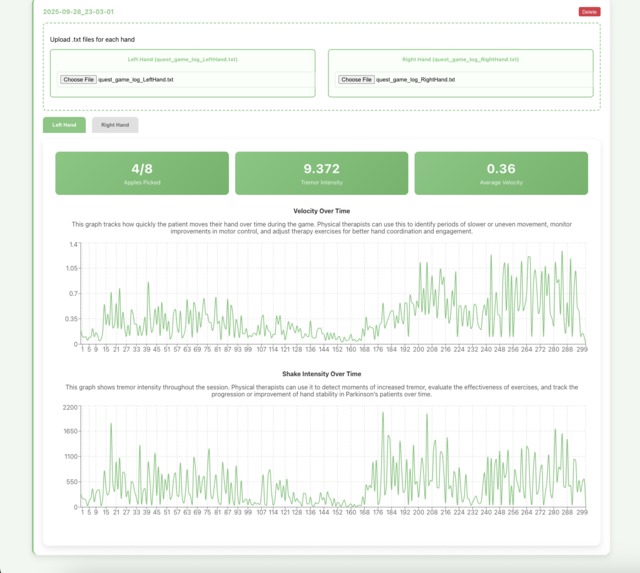Click the file name quest_game_log_RightHand.txt
The height and width of the screenshot is (573, 640).
(415, 80)
